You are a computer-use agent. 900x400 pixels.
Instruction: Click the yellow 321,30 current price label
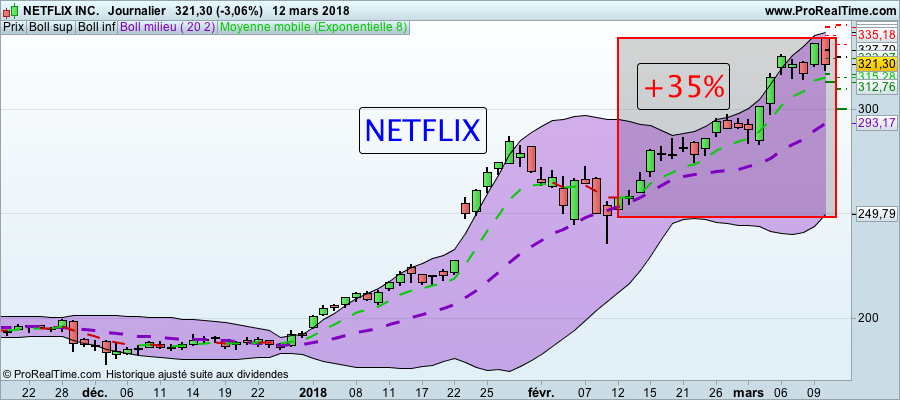tap(876, 63)
